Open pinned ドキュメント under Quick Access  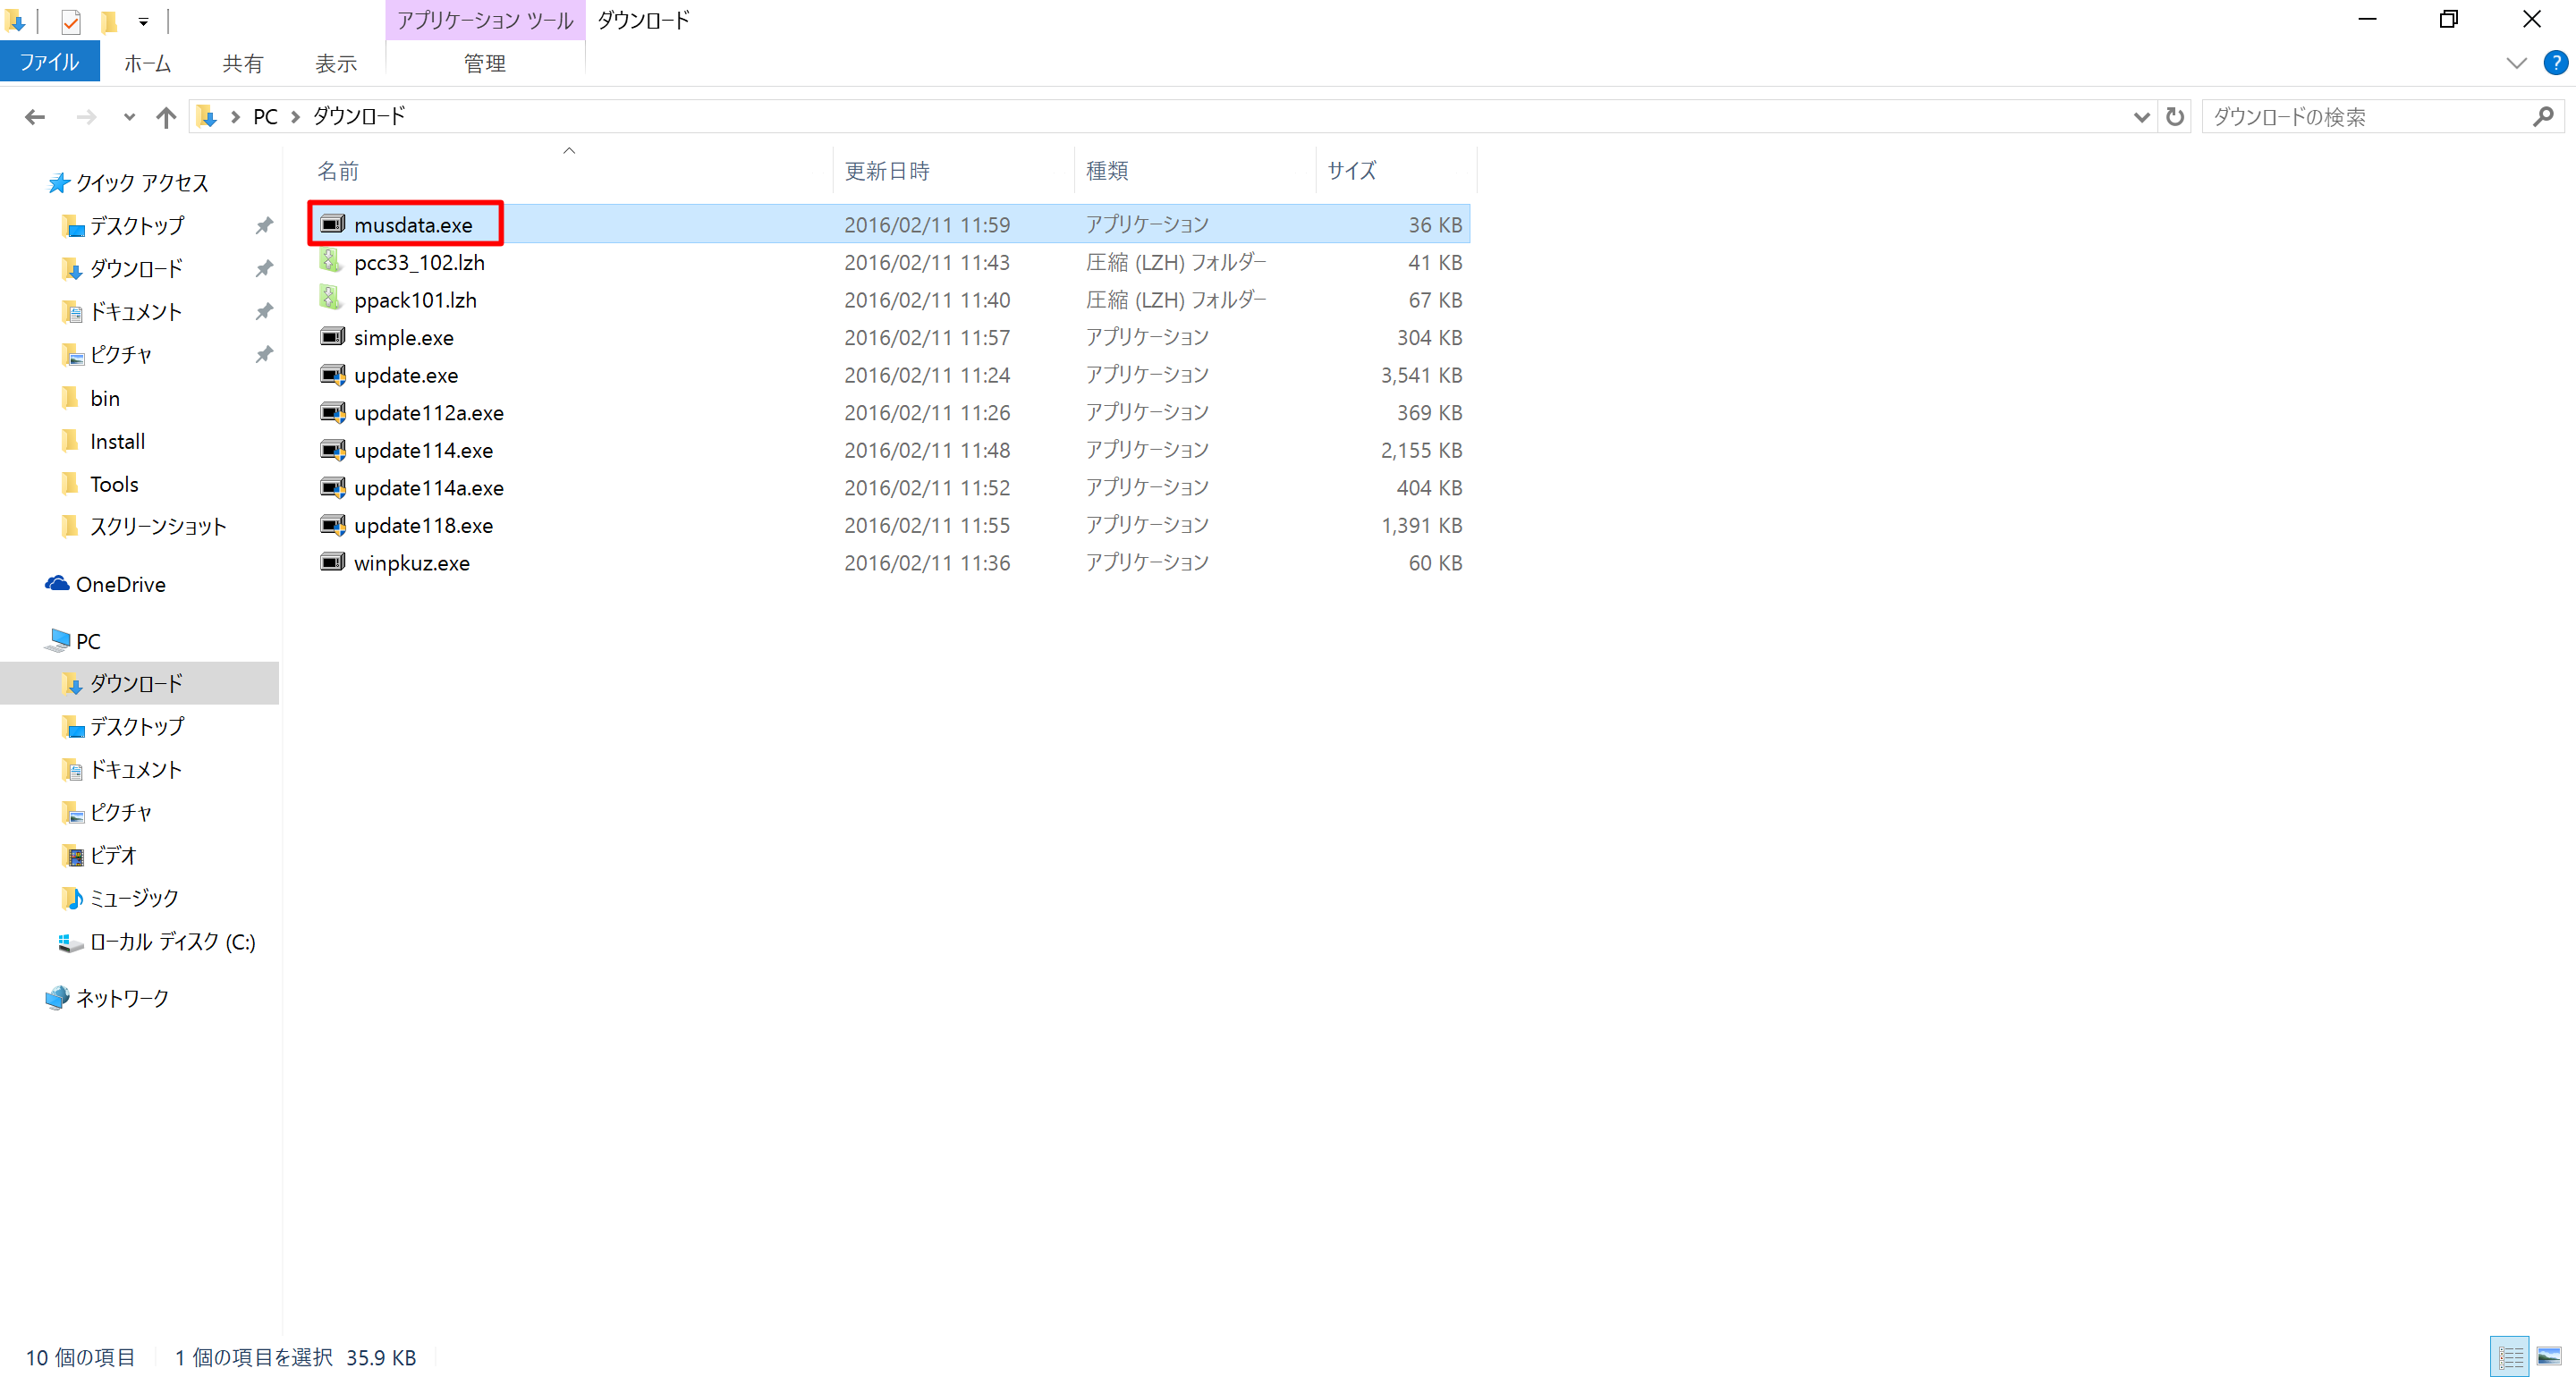click(x=136, y=312)
